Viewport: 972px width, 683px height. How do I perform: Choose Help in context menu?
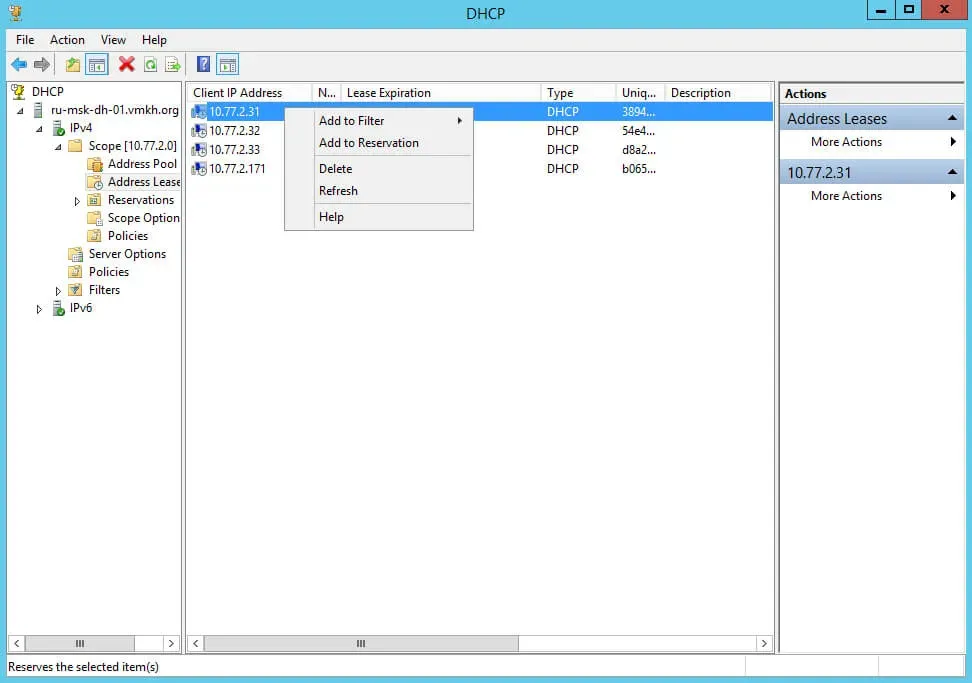pyautogui.click(x=379, y=217)
